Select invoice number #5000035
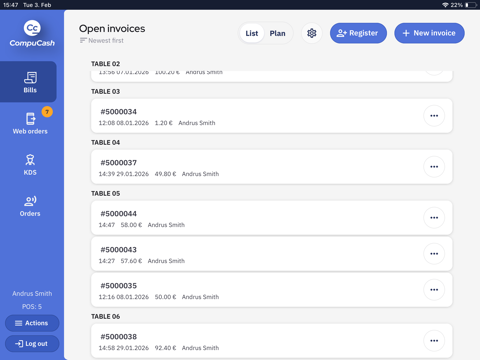Image resolution: width=480 pixels, height=360 pixels. [119, 286]
